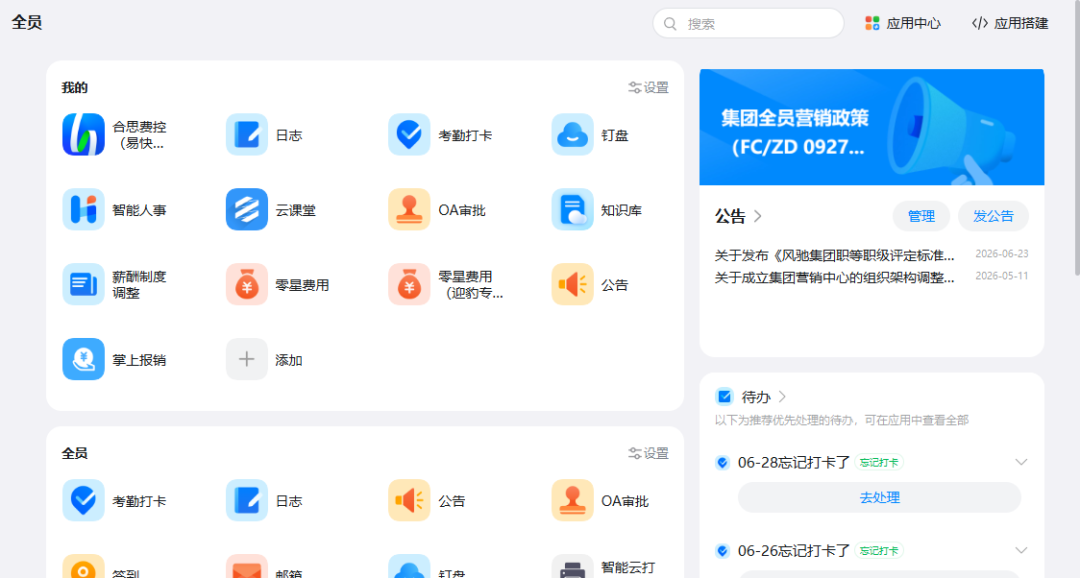Open announcement 关于成立集团营销中心的组织架构调整...
Image resolution: width=1080 pixels, height=578 pixels.
834,278
